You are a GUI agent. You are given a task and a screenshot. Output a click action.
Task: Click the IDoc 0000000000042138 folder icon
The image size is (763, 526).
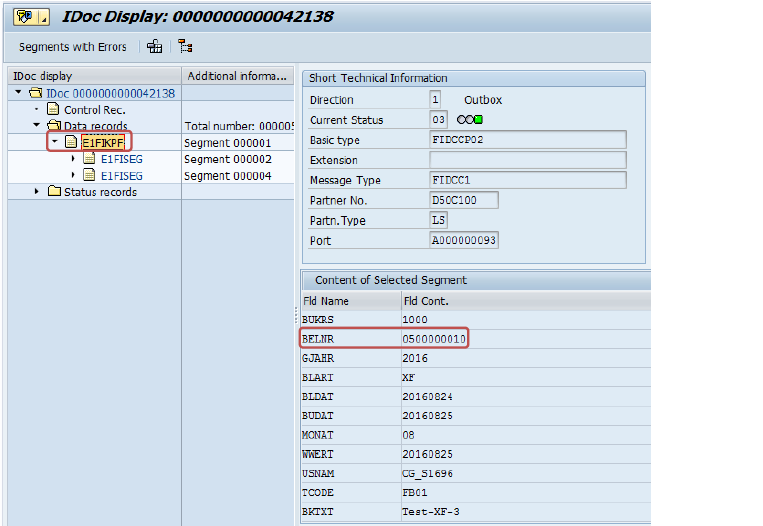pos(36,93)
